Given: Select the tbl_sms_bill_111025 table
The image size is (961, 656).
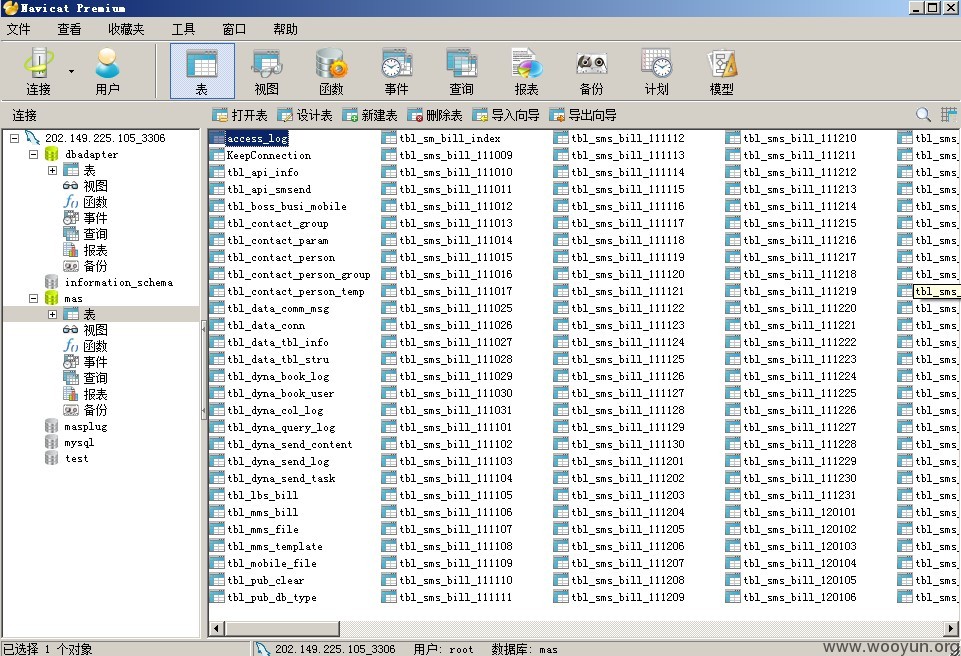Looking at the screenshot, I should click(455, 308).
